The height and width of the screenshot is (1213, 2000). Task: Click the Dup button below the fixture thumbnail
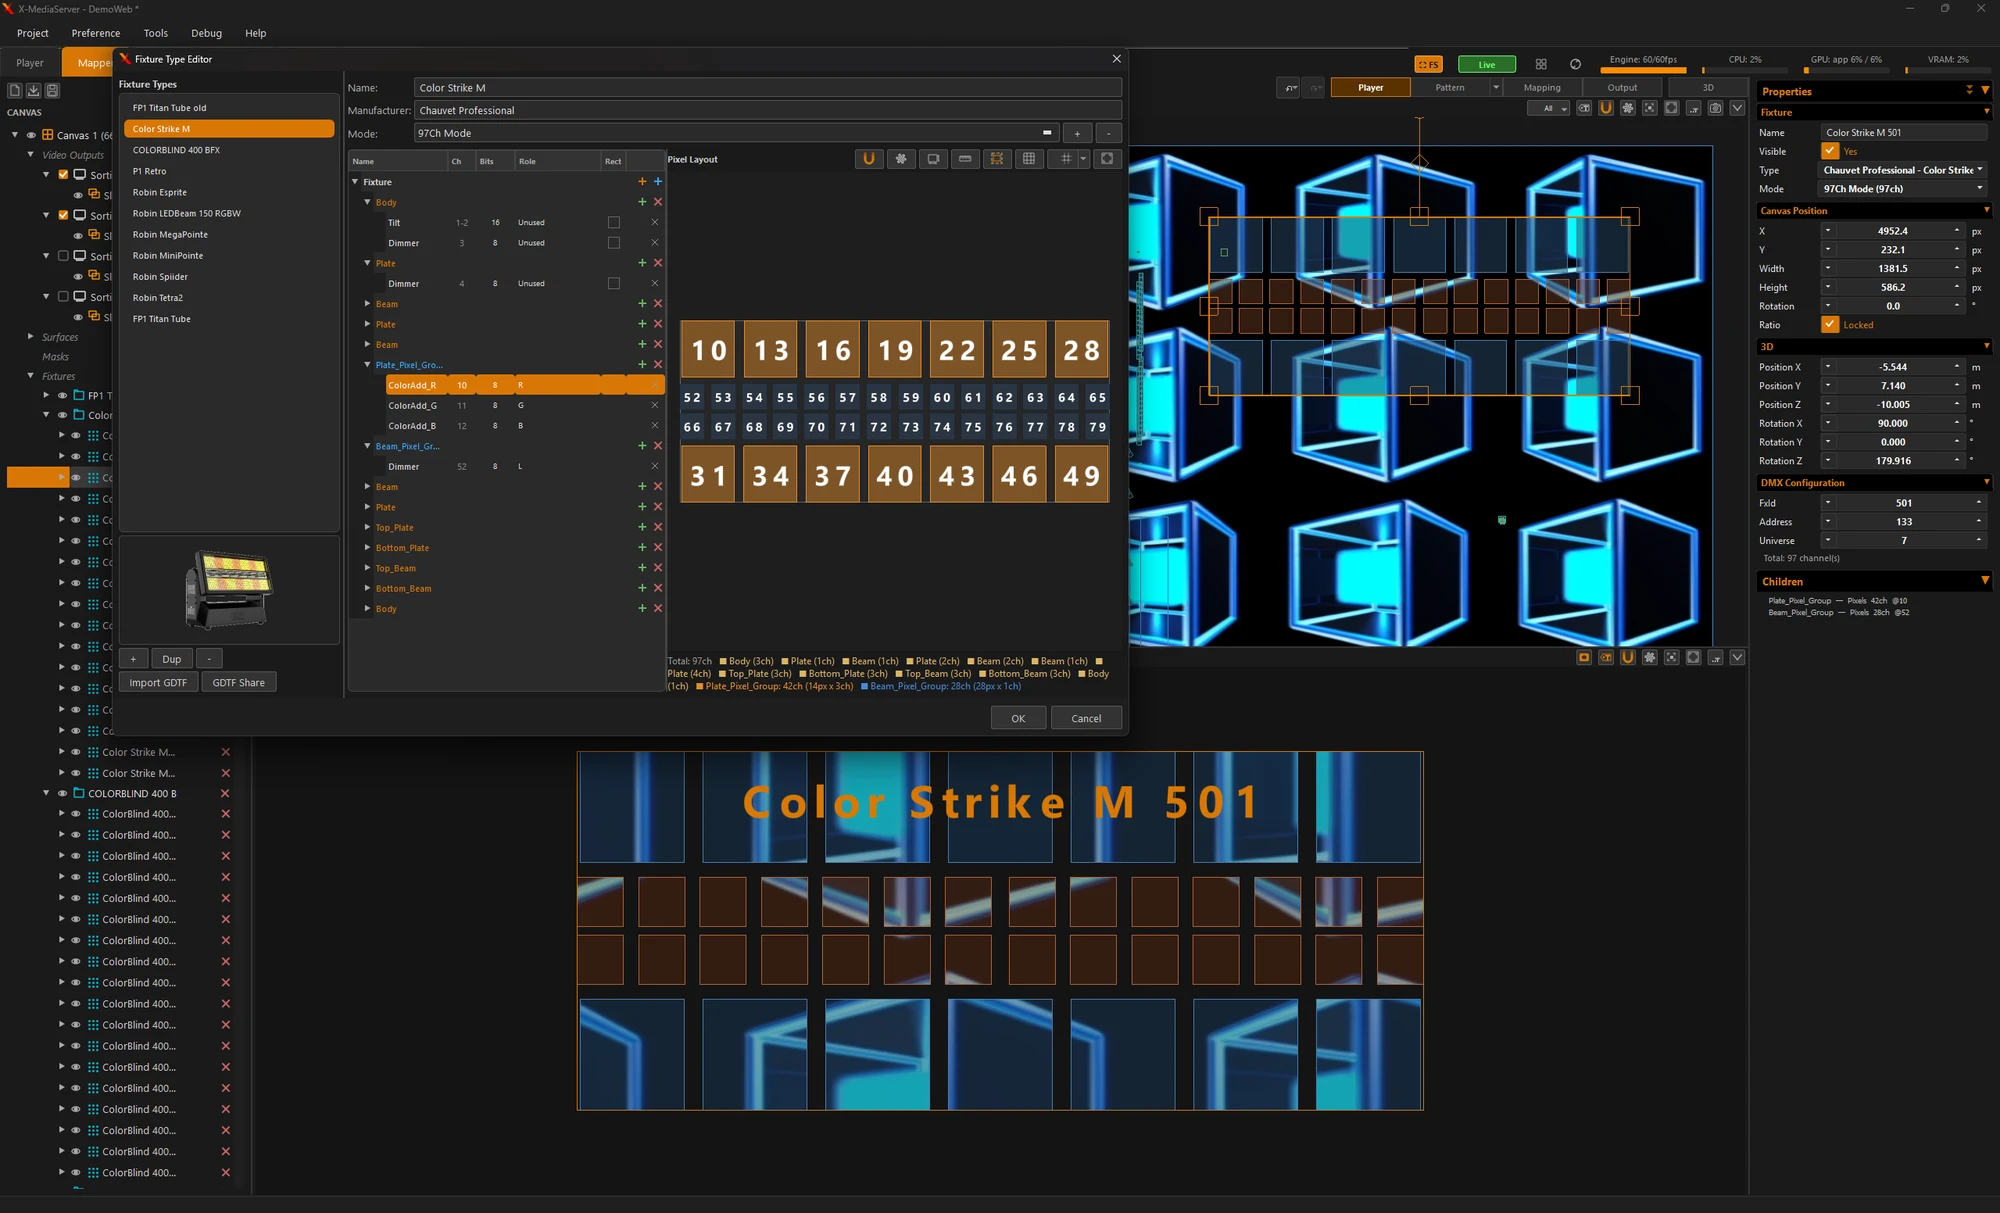click(x=172, y=659)
